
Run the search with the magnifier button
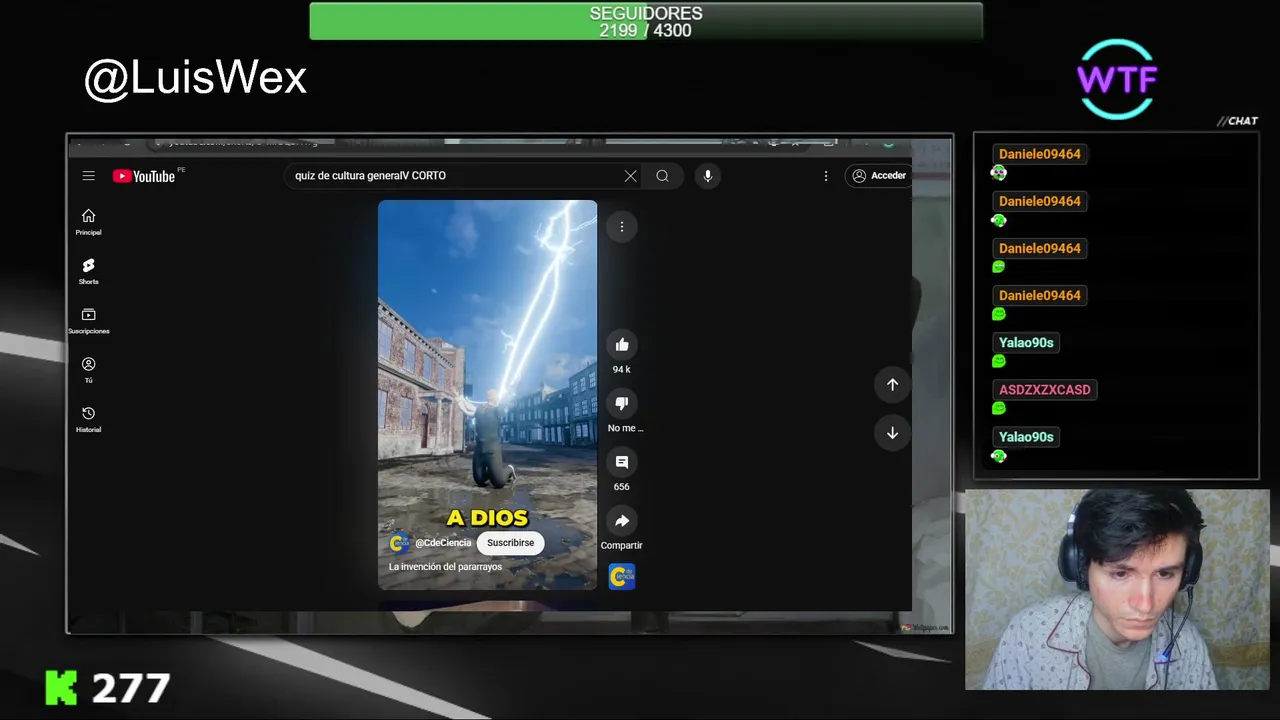pos(662,176)
